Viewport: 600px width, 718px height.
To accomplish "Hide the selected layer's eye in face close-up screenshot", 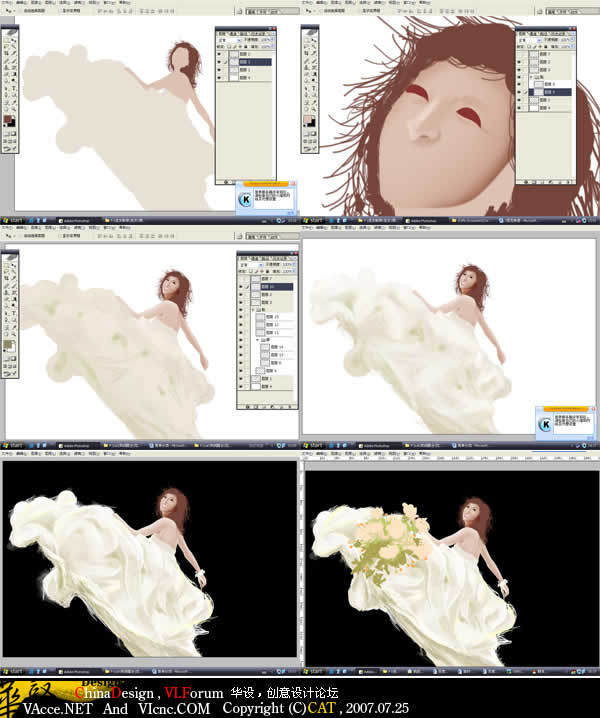I will pyautogui.click(x=519, y=92).
